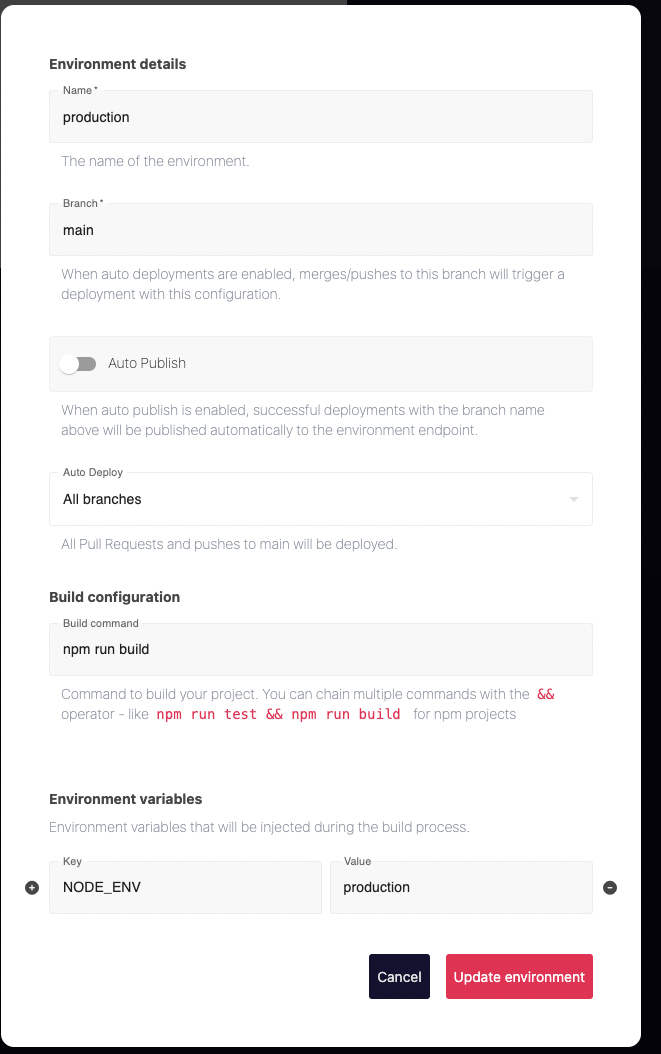
Task: Click the Environment details heading
Action: coord(117,63)
